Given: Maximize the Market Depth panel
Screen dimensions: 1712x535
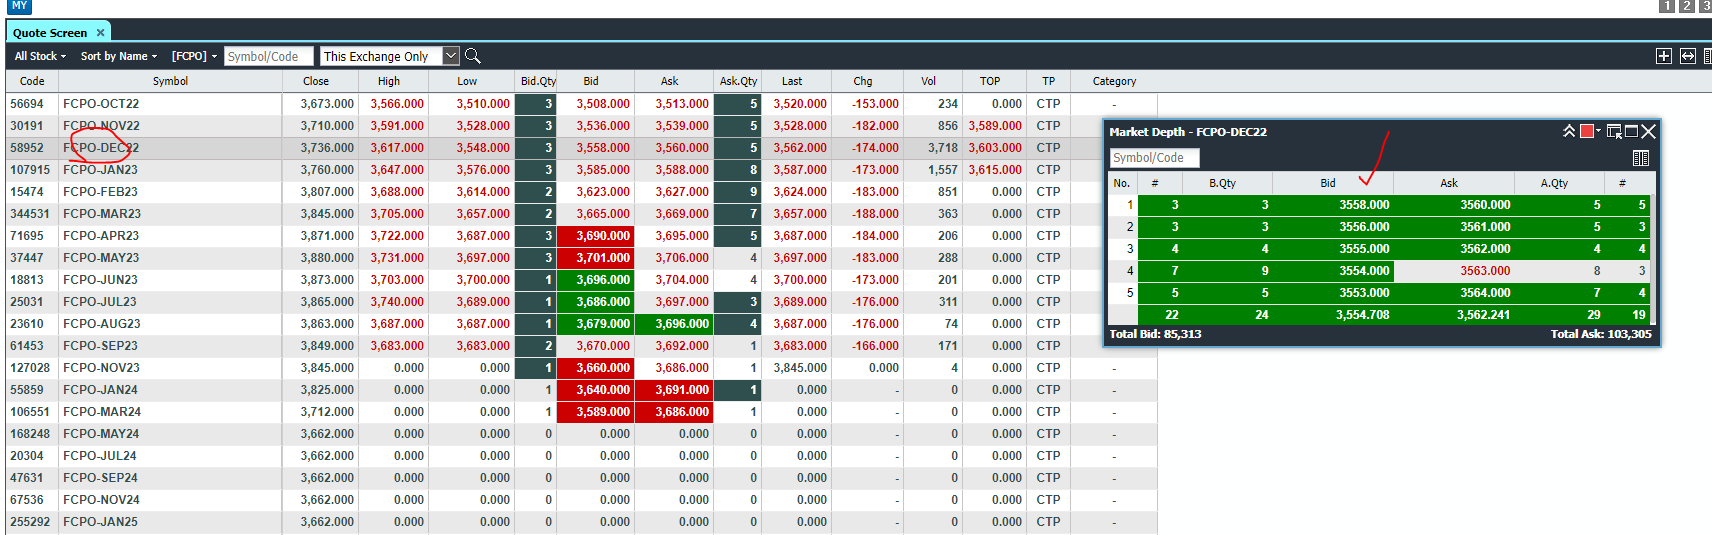Looking at the screenshot, I should pyautogui.click(x=1631, y=131).
